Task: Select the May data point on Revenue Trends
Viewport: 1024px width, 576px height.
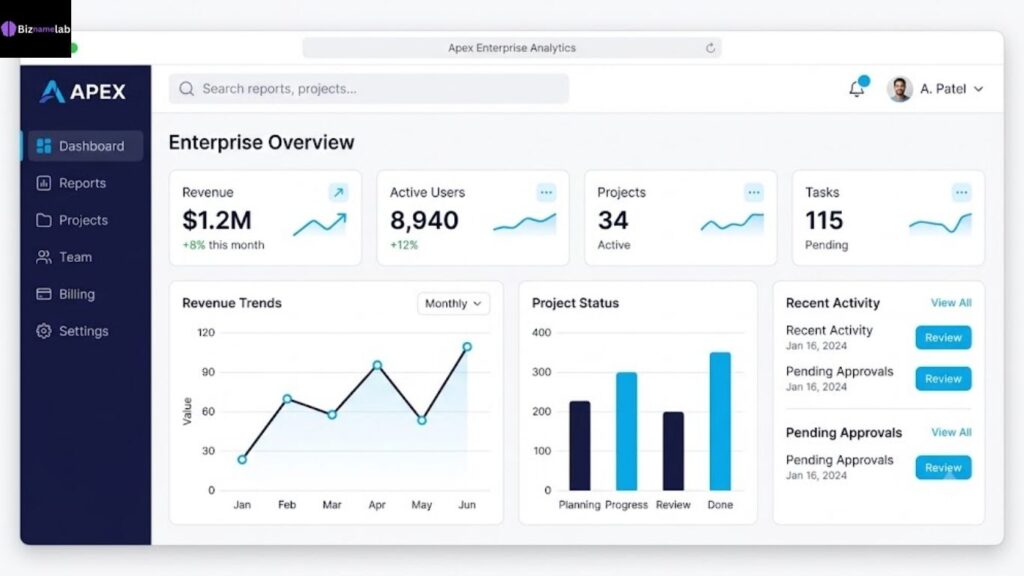Action: tap(422, 421)
